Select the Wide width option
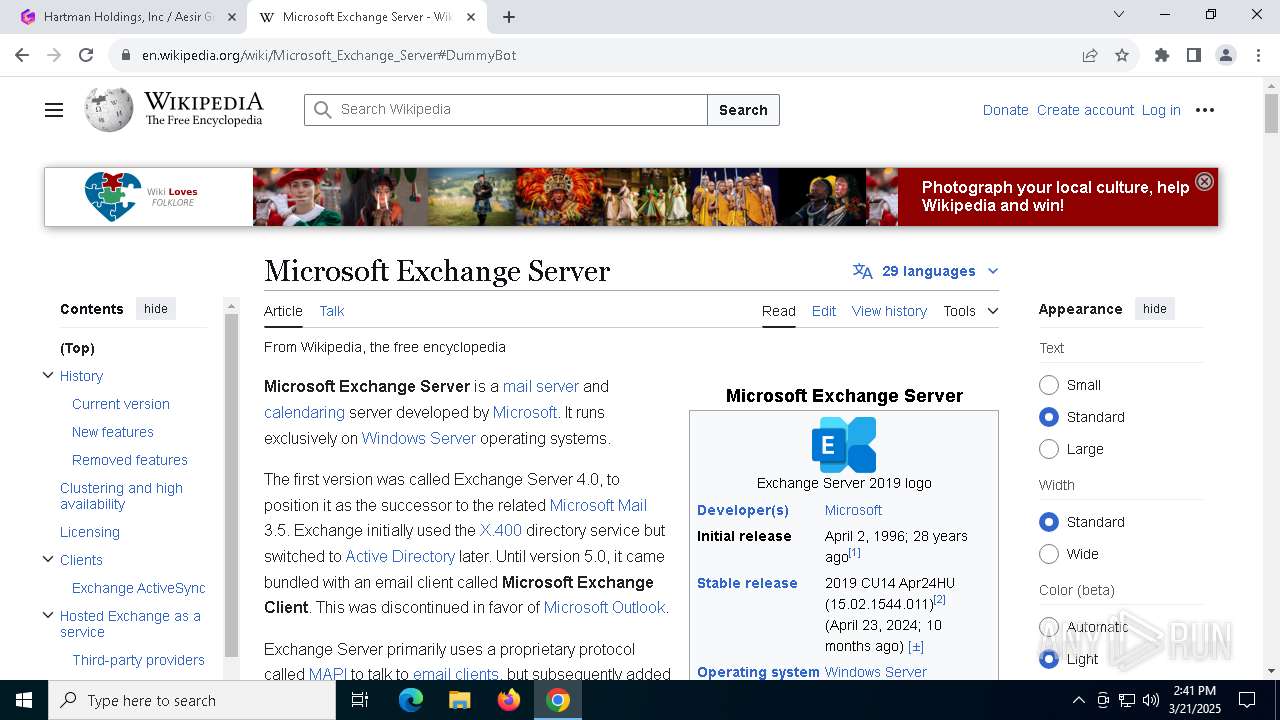Screen dimensions: 1280x720 click(x=1049, y=554)
